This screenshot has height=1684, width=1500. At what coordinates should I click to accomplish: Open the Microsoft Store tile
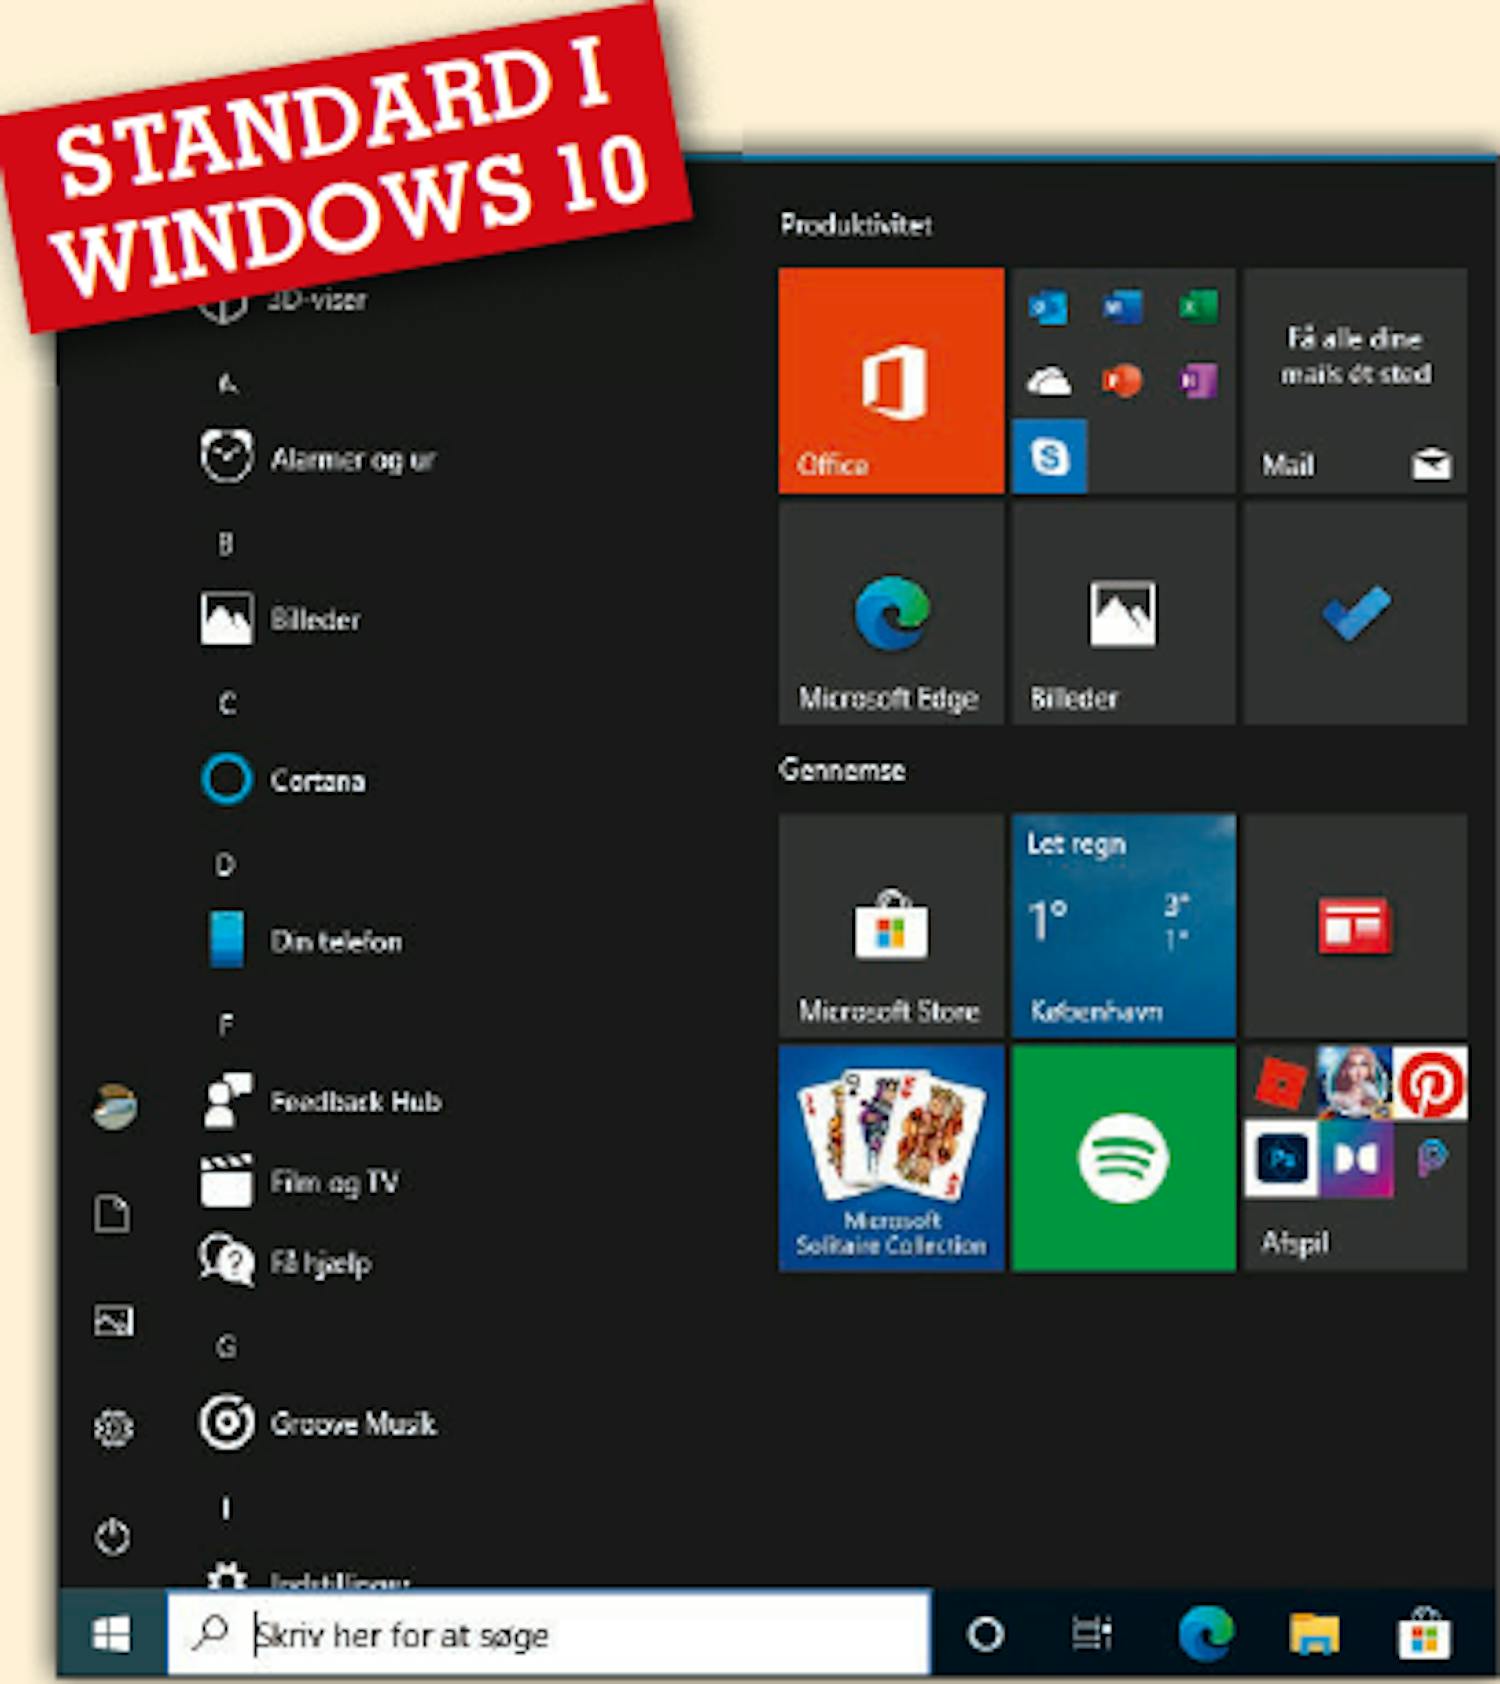coord(891,925)
